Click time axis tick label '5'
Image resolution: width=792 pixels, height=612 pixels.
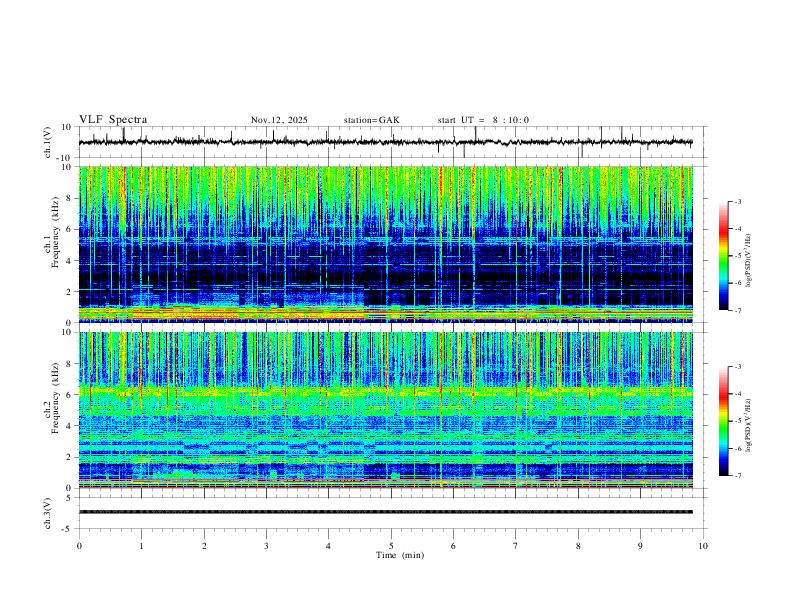coord(391,546)
